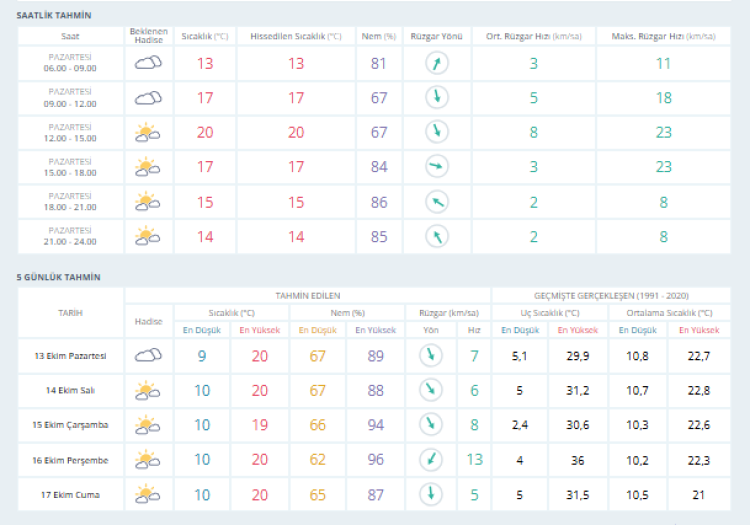Click the weather icon for 21.00 - 24.00

(x=148, y=236)
